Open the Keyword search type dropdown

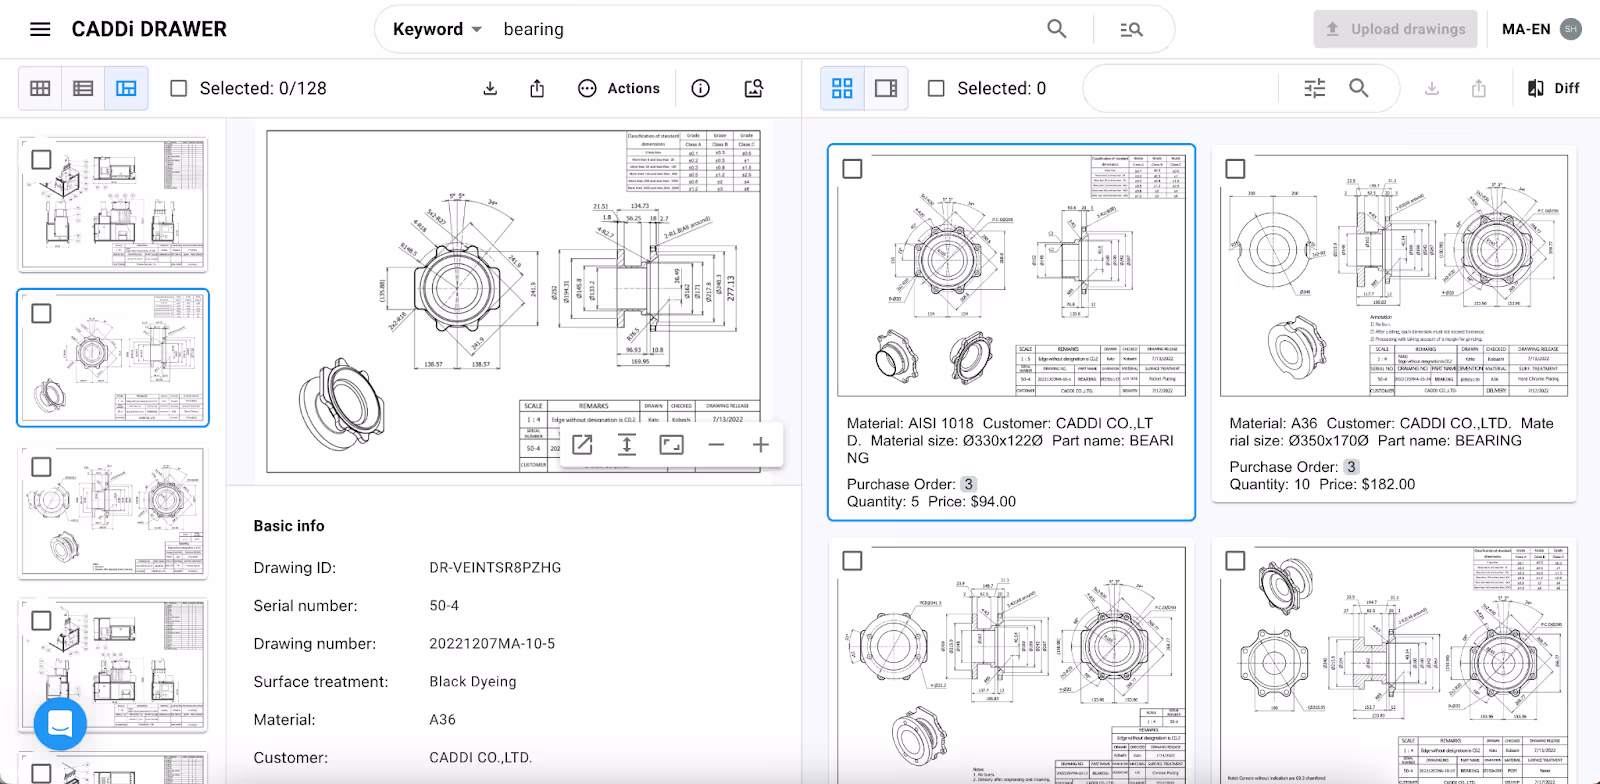point(437,29)
